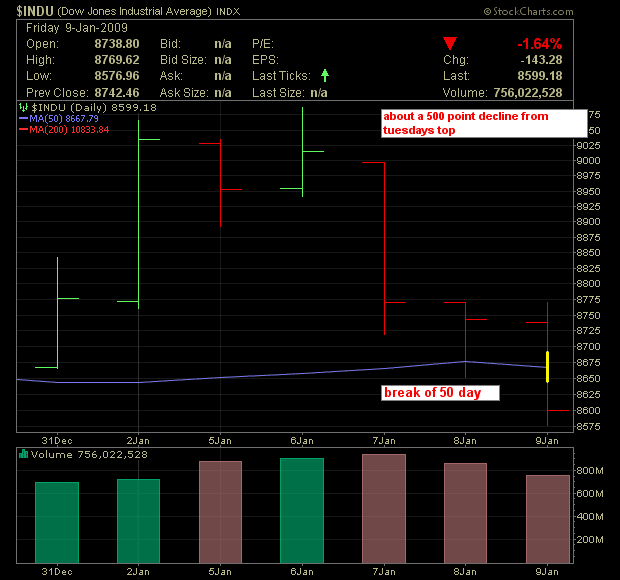Click the MA(50) 8667.79 legend text
The image size is (620, 580).
pos(64,118)
